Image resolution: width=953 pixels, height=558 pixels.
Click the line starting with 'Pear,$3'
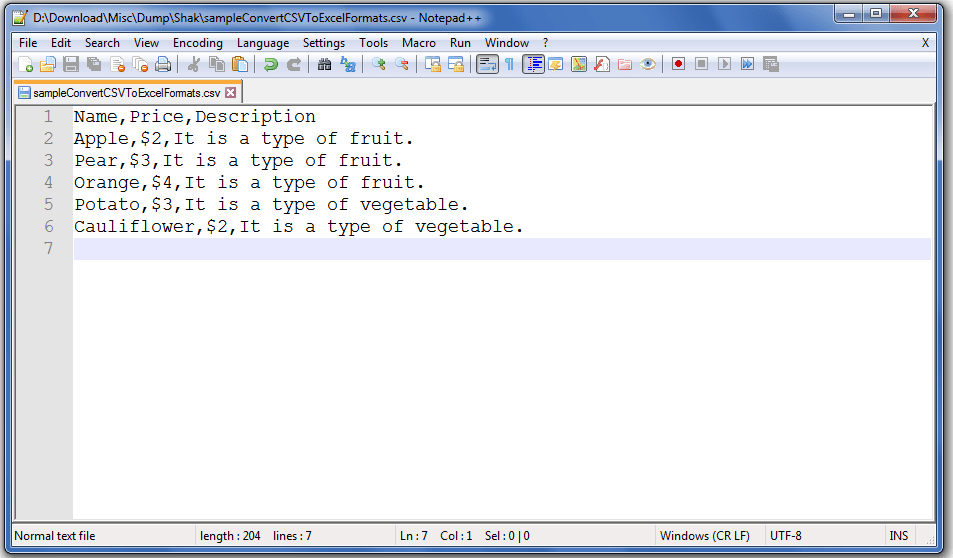click(x=238, y=160)
